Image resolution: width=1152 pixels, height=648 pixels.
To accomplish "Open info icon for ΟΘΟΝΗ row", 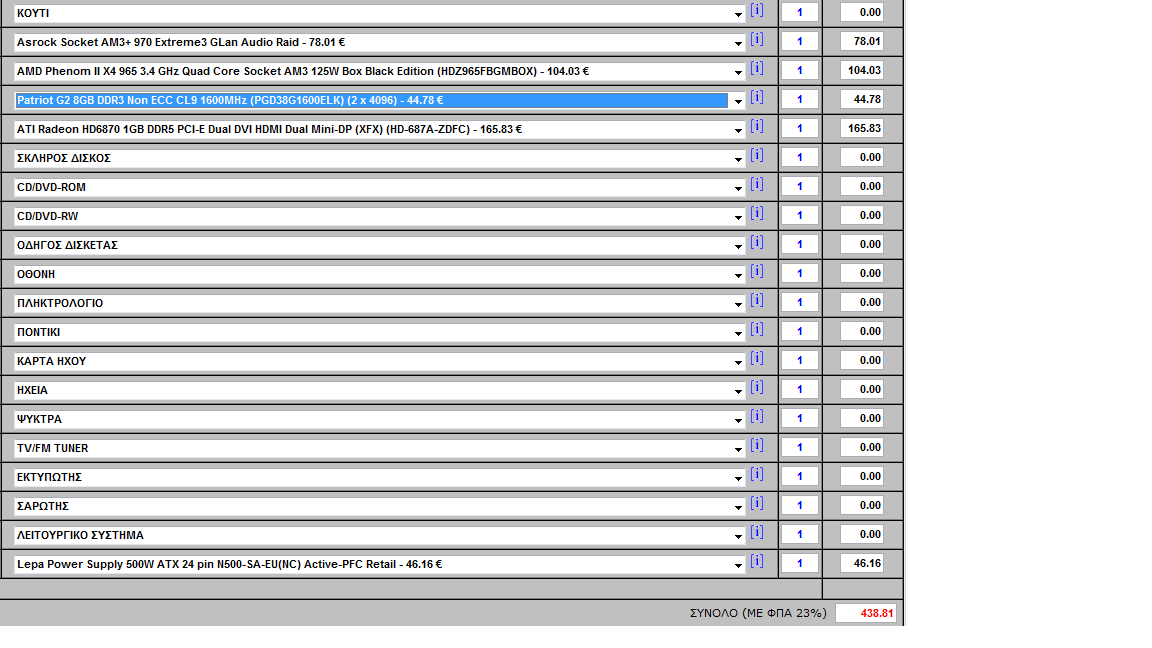I will tap(757, 272).
